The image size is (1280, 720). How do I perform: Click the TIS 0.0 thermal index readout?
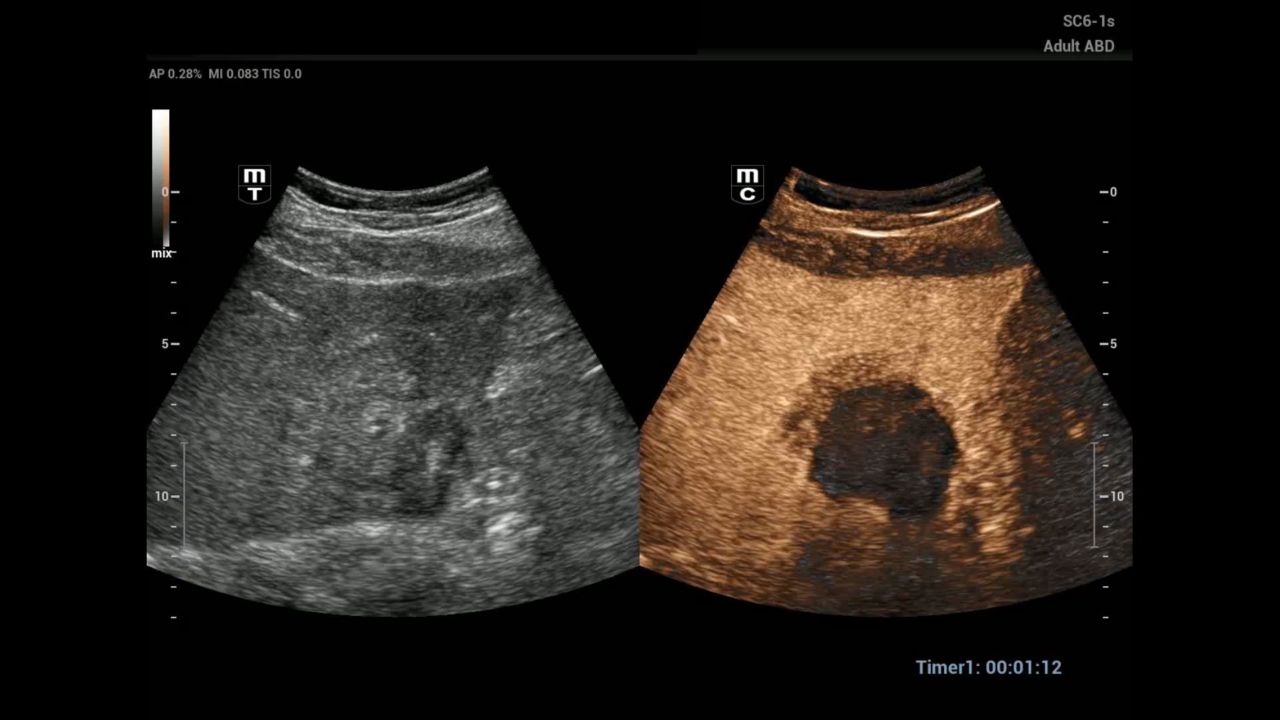[x=282, y=74]
